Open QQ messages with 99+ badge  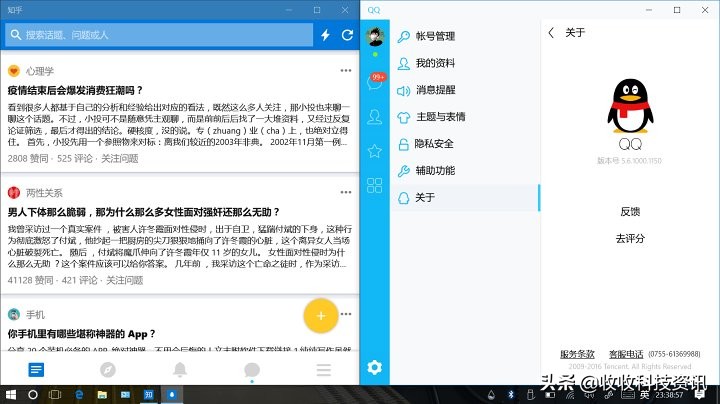click(x=375, y=81)
